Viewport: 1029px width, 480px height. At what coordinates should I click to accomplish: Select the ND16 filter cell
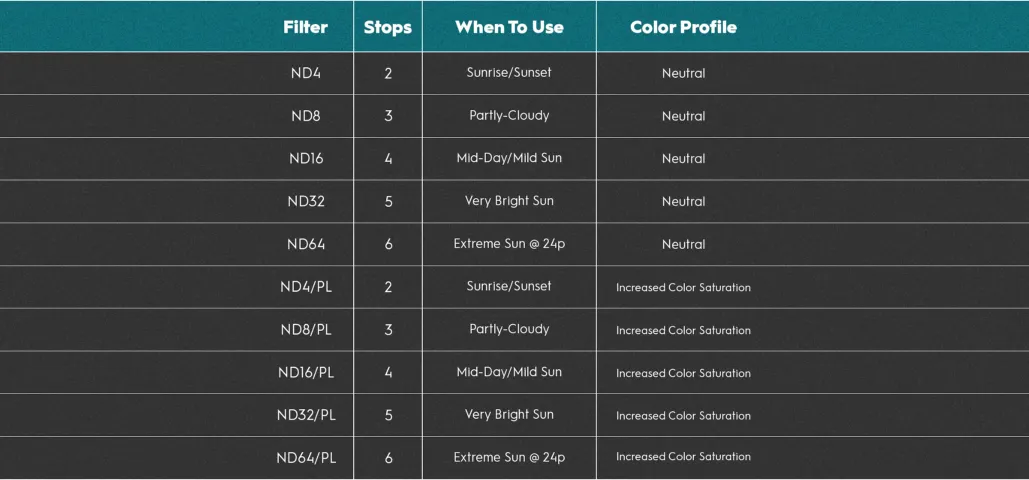click(306, 158)
